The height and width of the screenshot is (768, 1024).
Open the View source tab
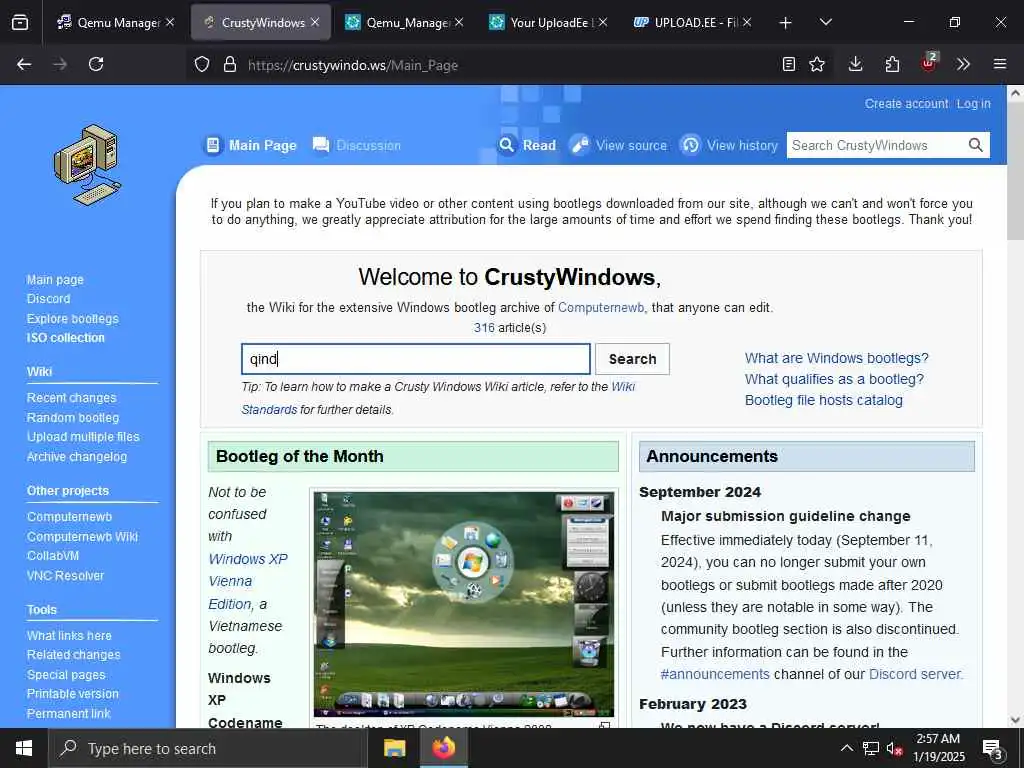click(618, 145)
